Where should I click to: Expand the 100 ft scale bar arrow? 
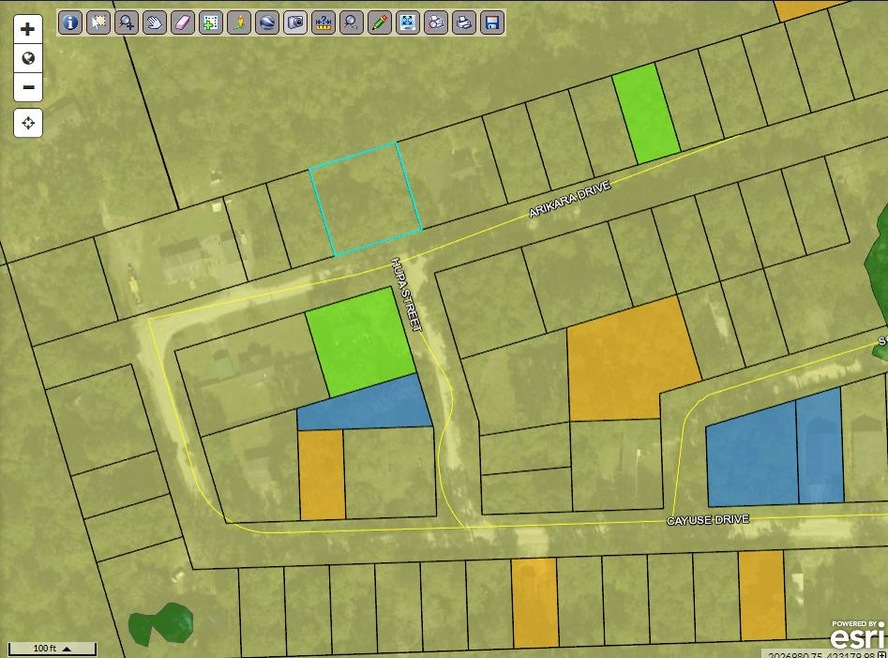[66, 649]
